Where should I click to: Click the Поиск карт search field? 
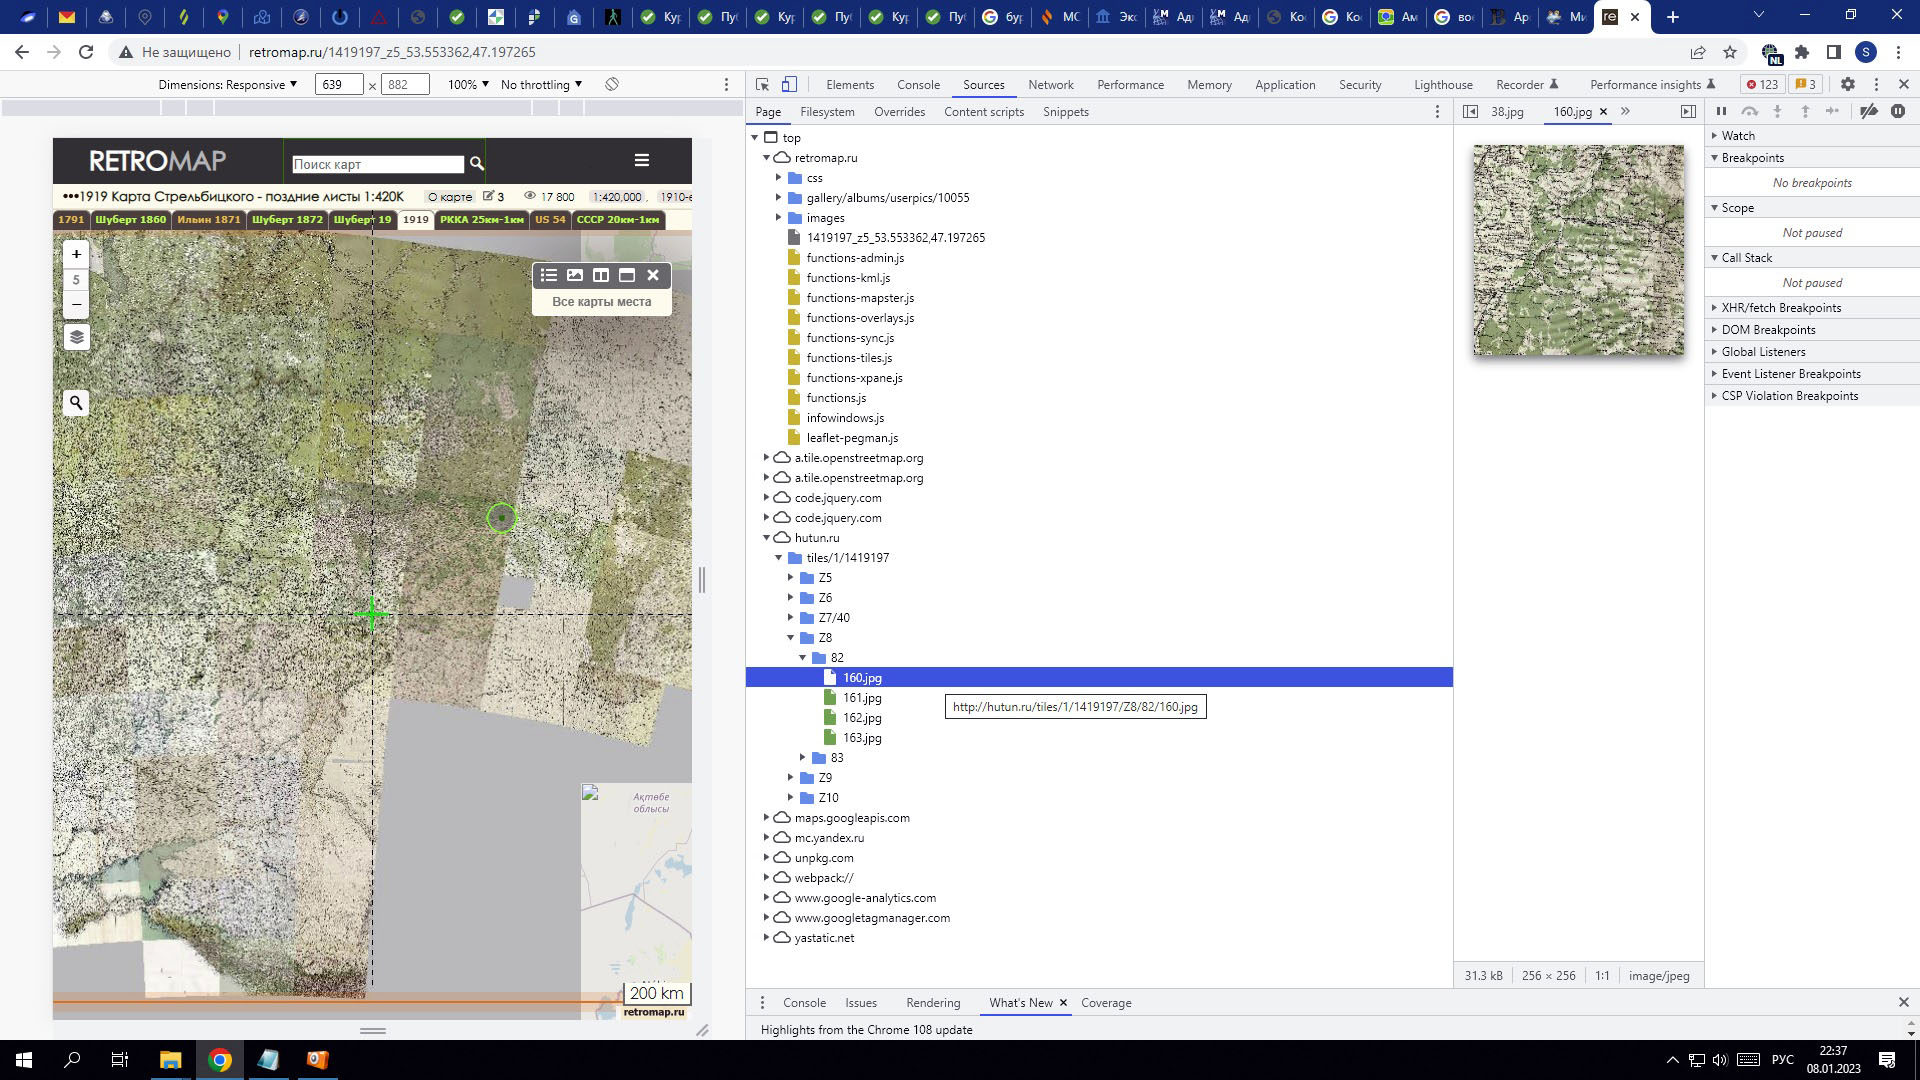378,164
